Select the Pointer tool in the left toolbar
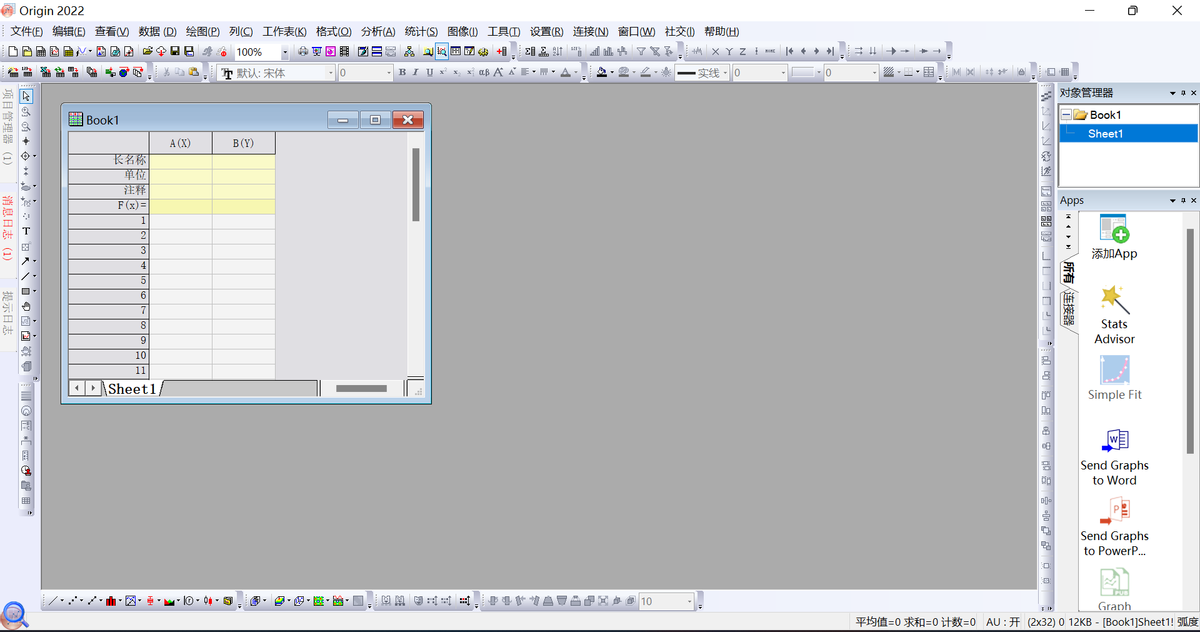The image size is (1200, 632). [27, 97]
